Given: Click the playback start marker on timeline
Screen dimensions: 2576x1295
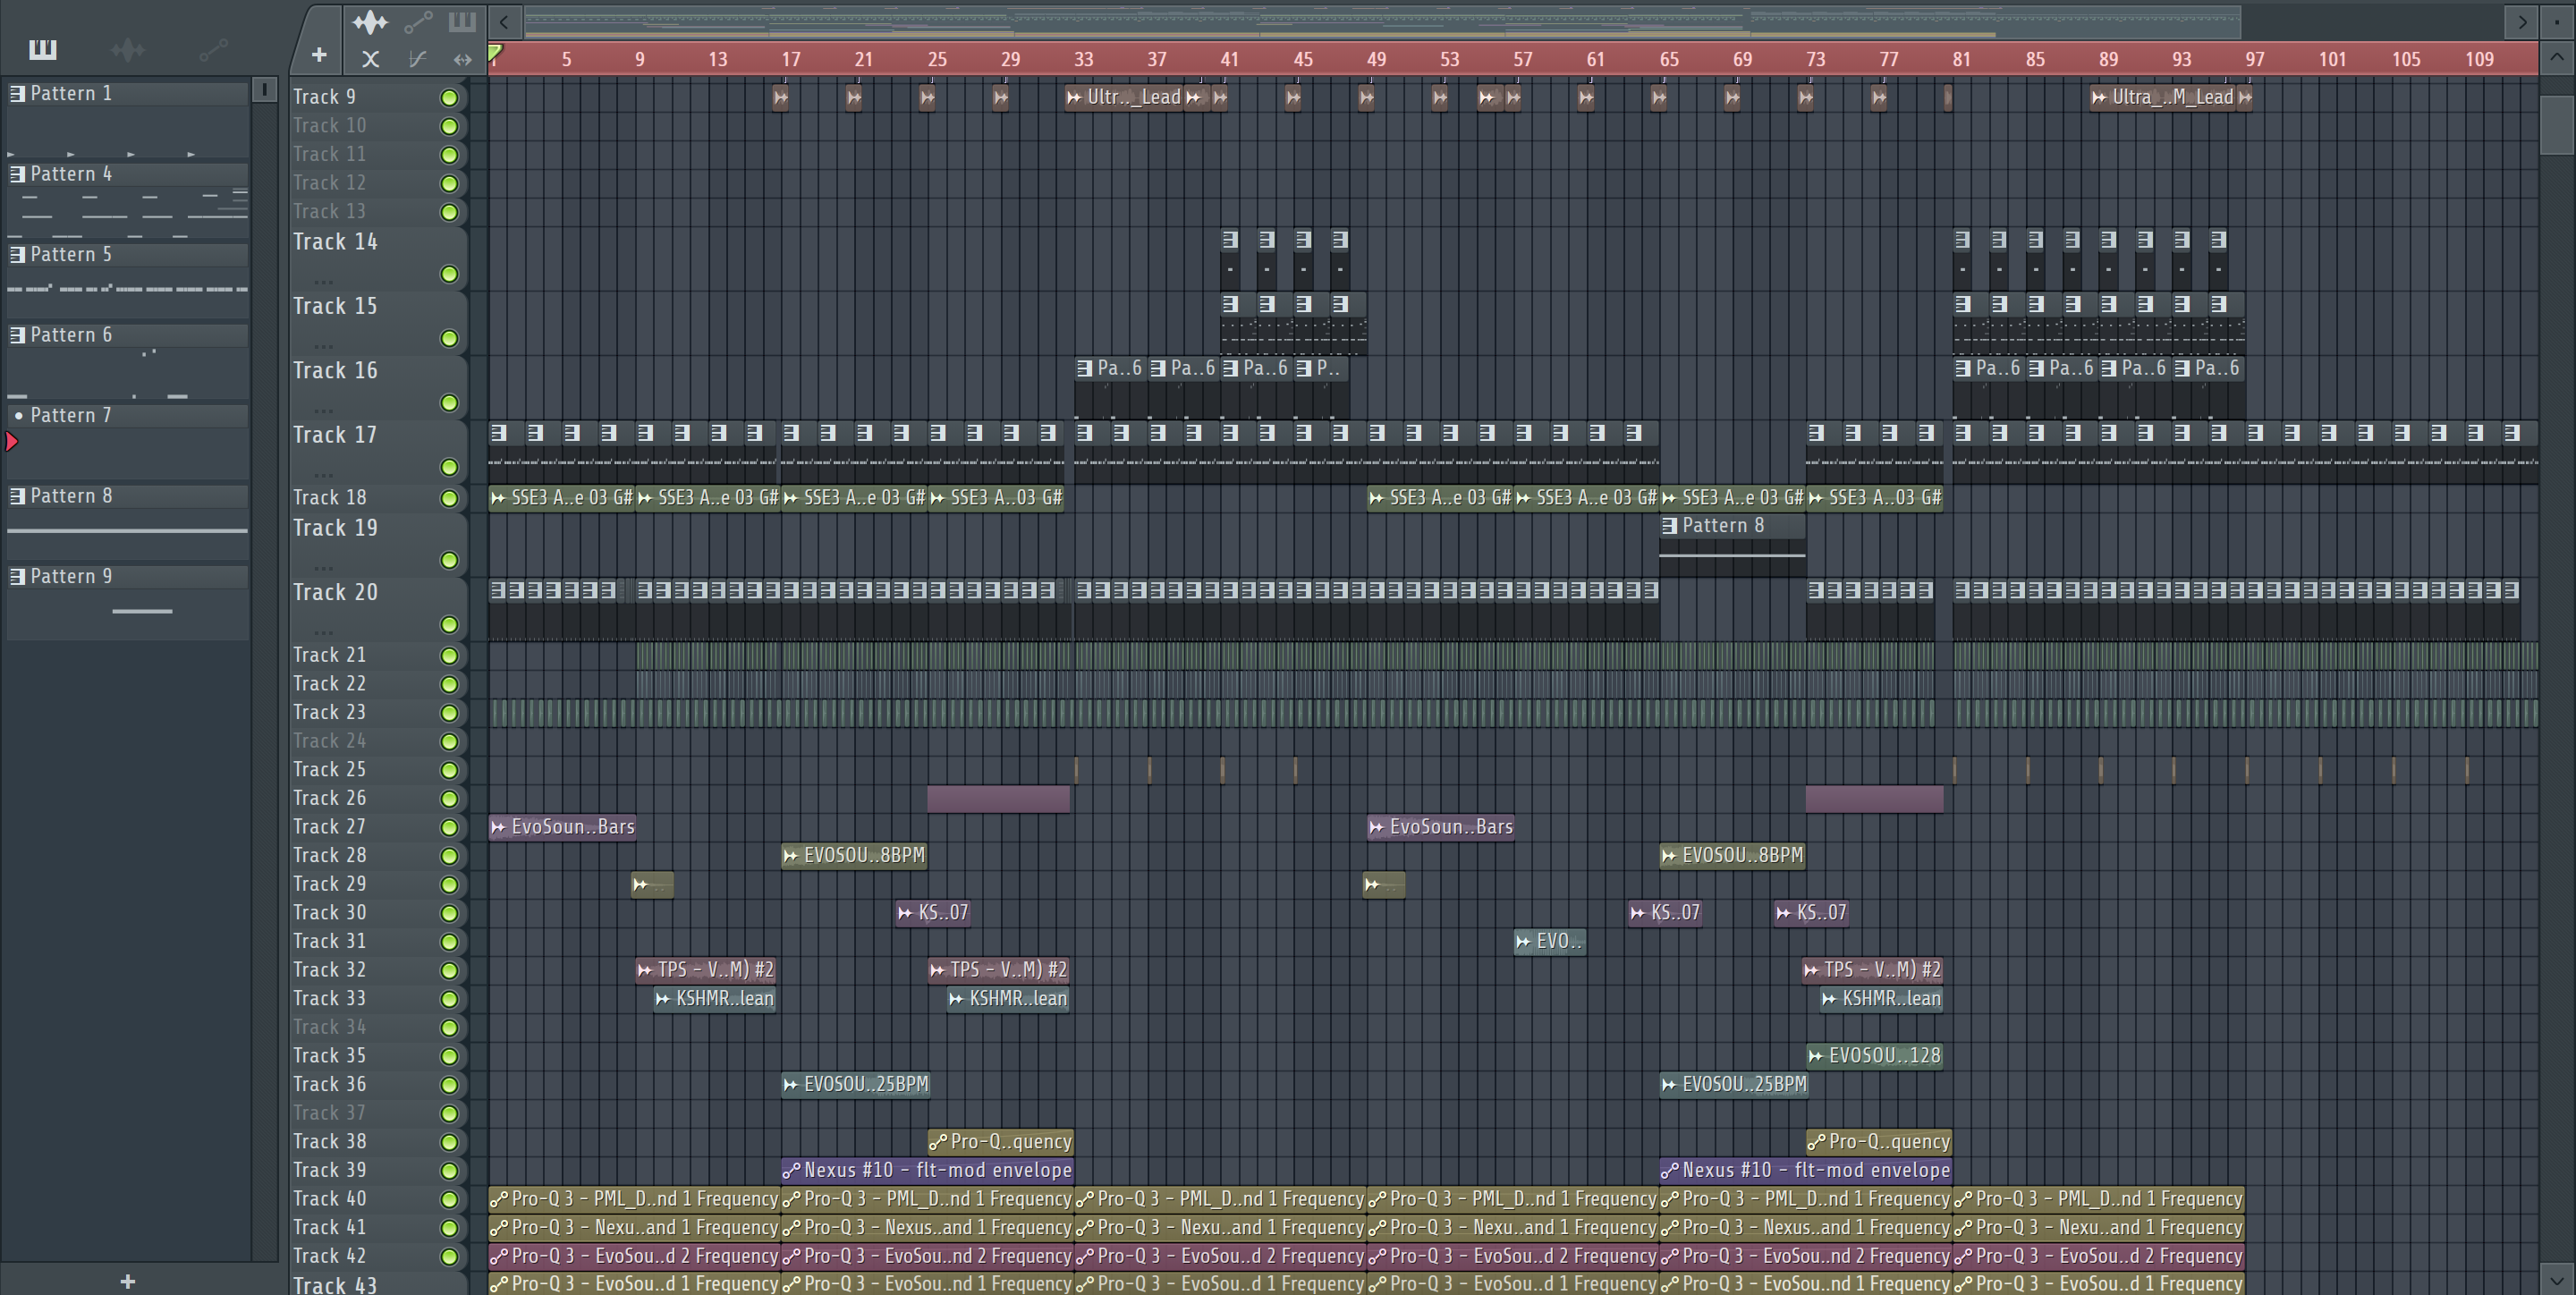Looking at the screenshot, I should [x=495, y=53].
